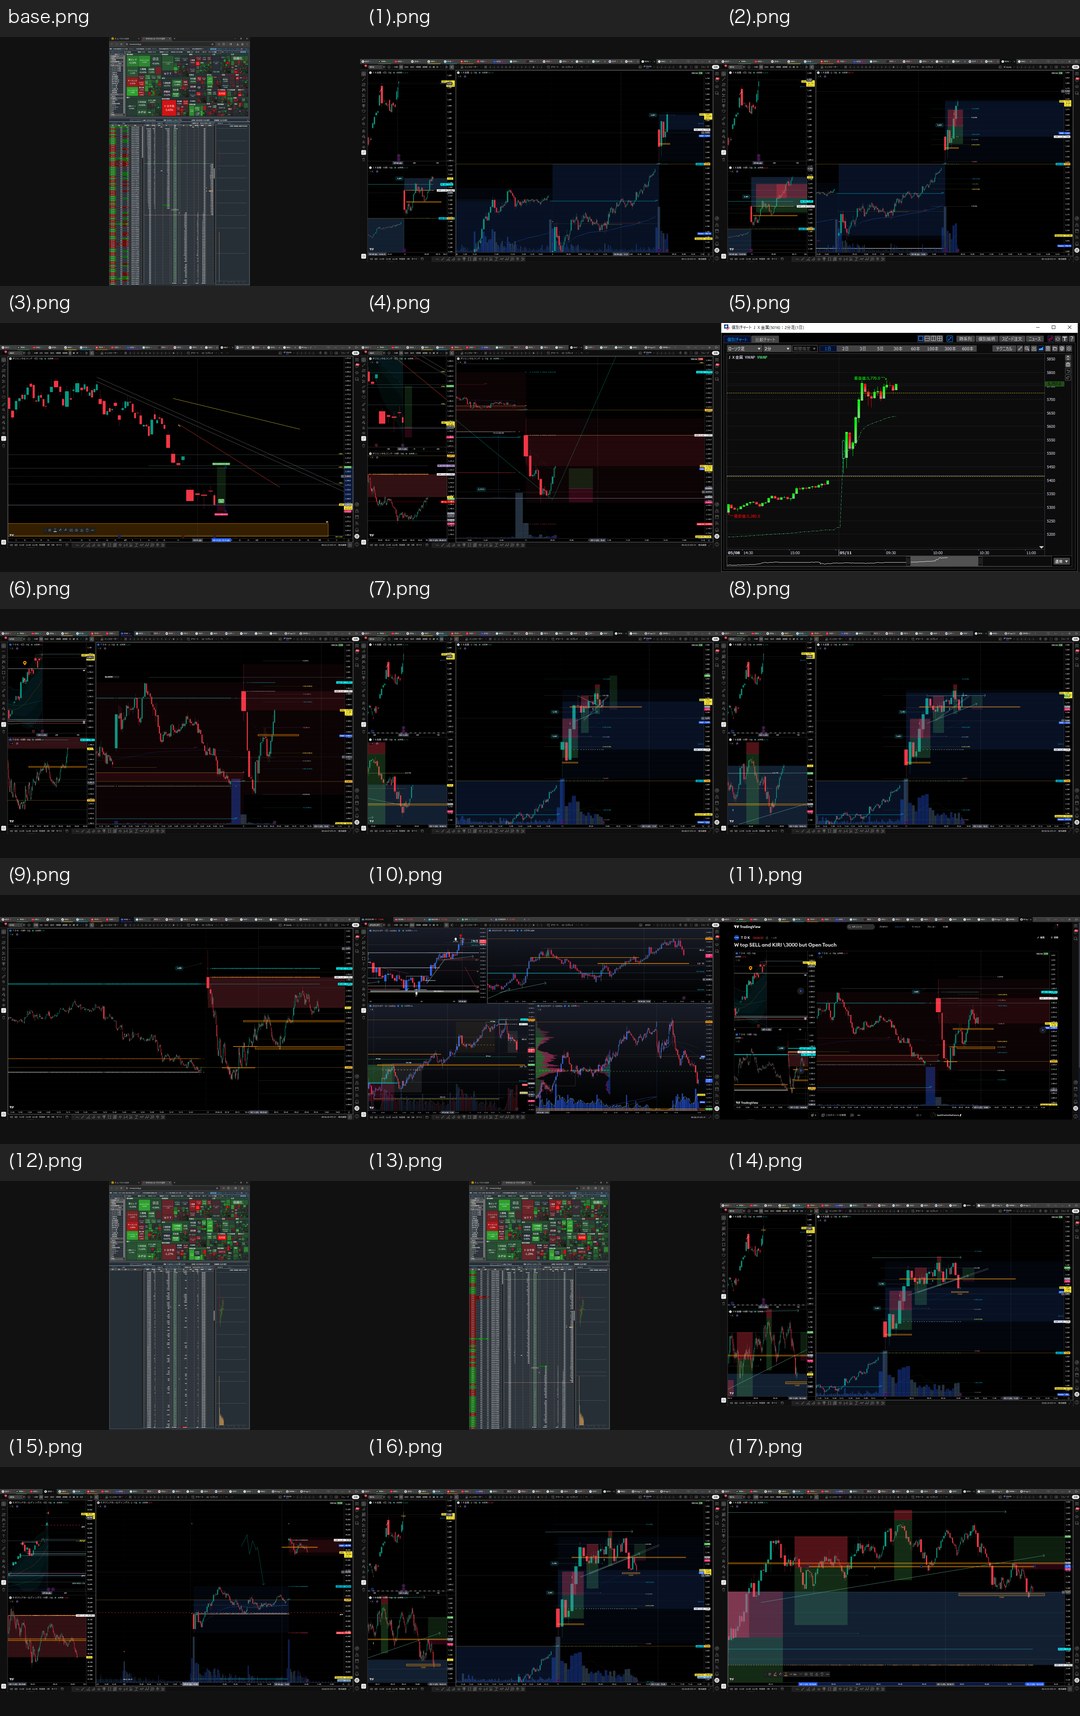
Task: Click the file name "(5).png"
Action: 759,303
